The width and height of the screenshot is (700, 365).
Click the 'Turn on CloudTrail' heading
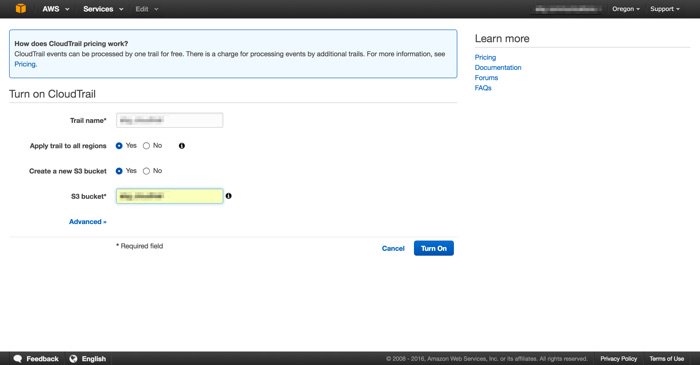tap(52, 94)
